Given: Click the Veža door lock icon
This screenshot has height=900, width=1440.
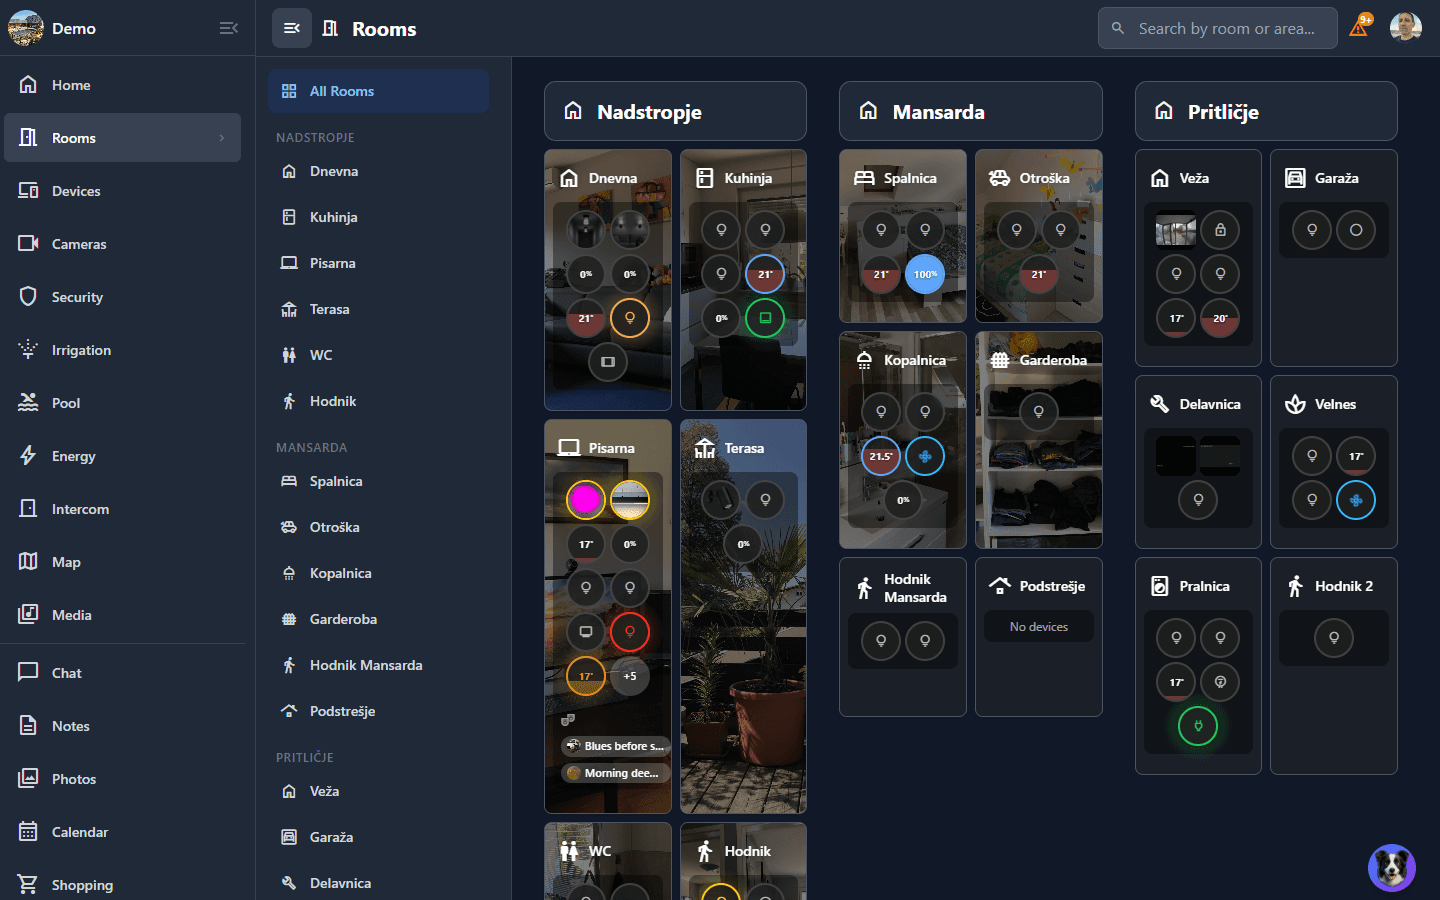Looking at the screenshot, I should 1220,230.
